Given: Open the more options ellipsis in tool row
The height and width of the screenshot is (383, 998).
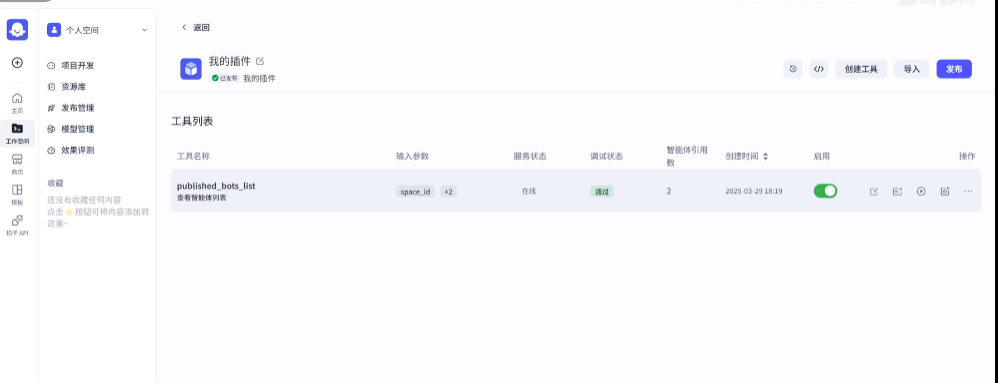Looking at the screenshot, I should tap(968, 191).
